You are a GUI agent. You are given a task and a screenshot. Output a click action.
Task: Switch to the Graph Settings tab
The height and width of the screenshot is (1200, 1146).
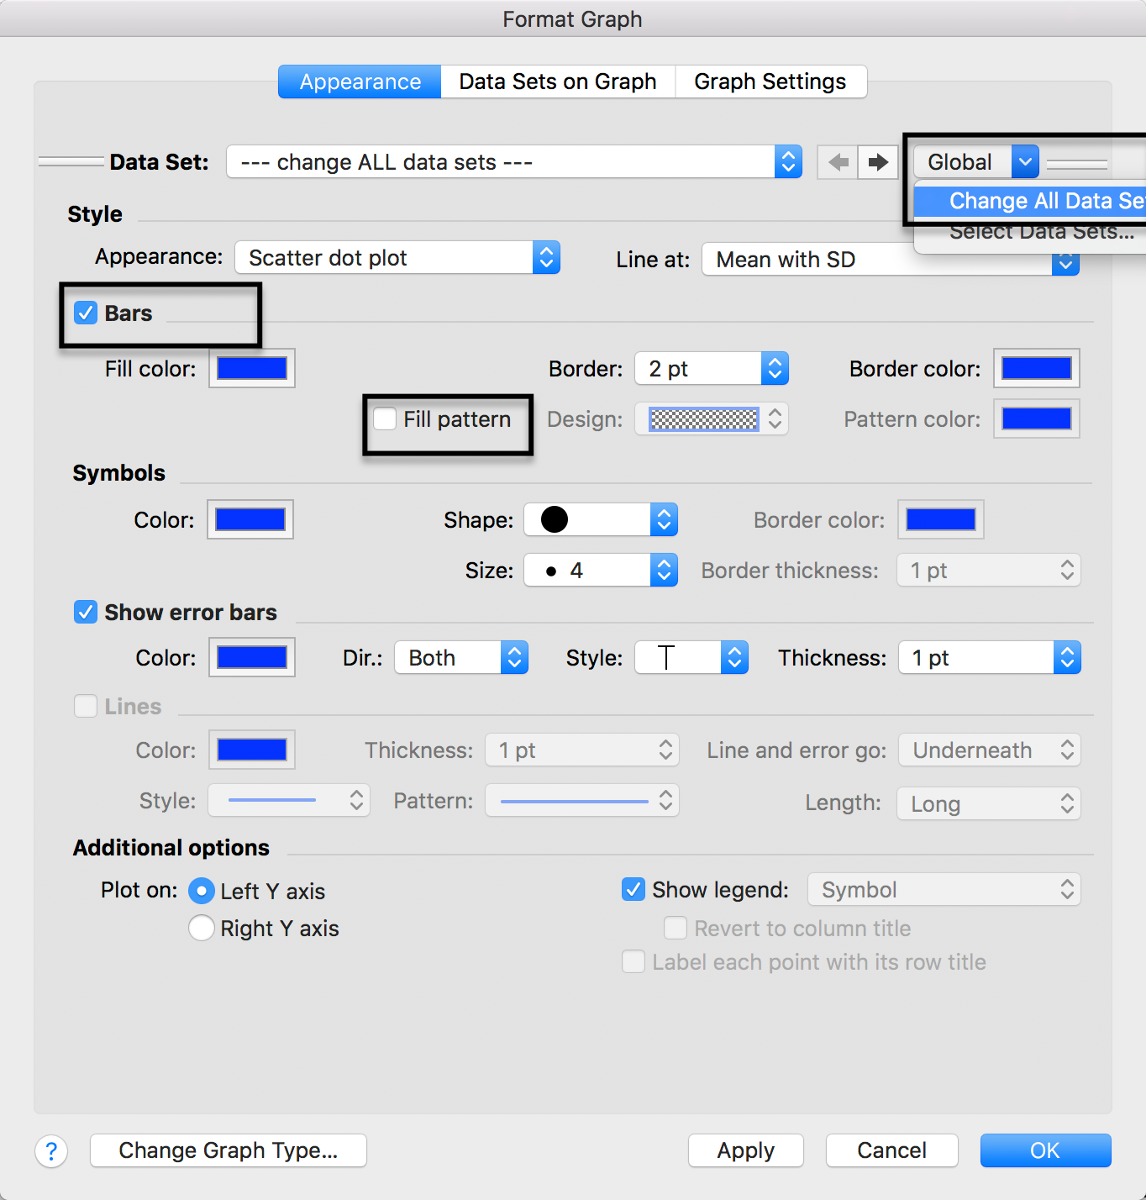coord(771,81)
